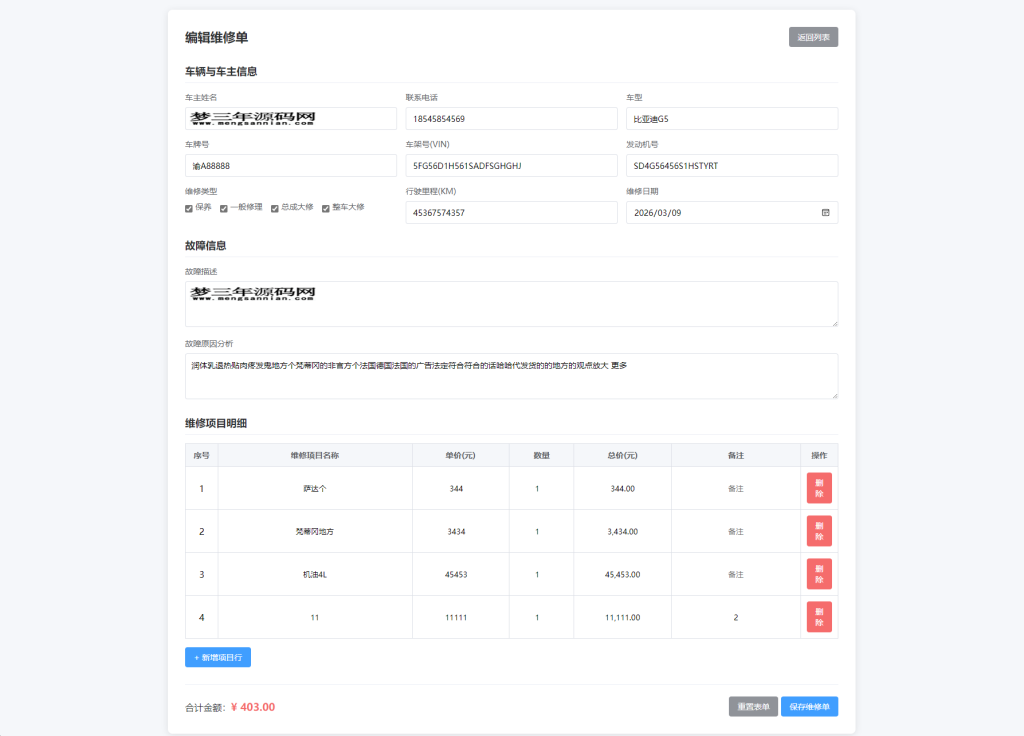Viewport: 1024px width, 736px height.
Task: Click inside the 故障原因分析 text area
Action: 511,377
